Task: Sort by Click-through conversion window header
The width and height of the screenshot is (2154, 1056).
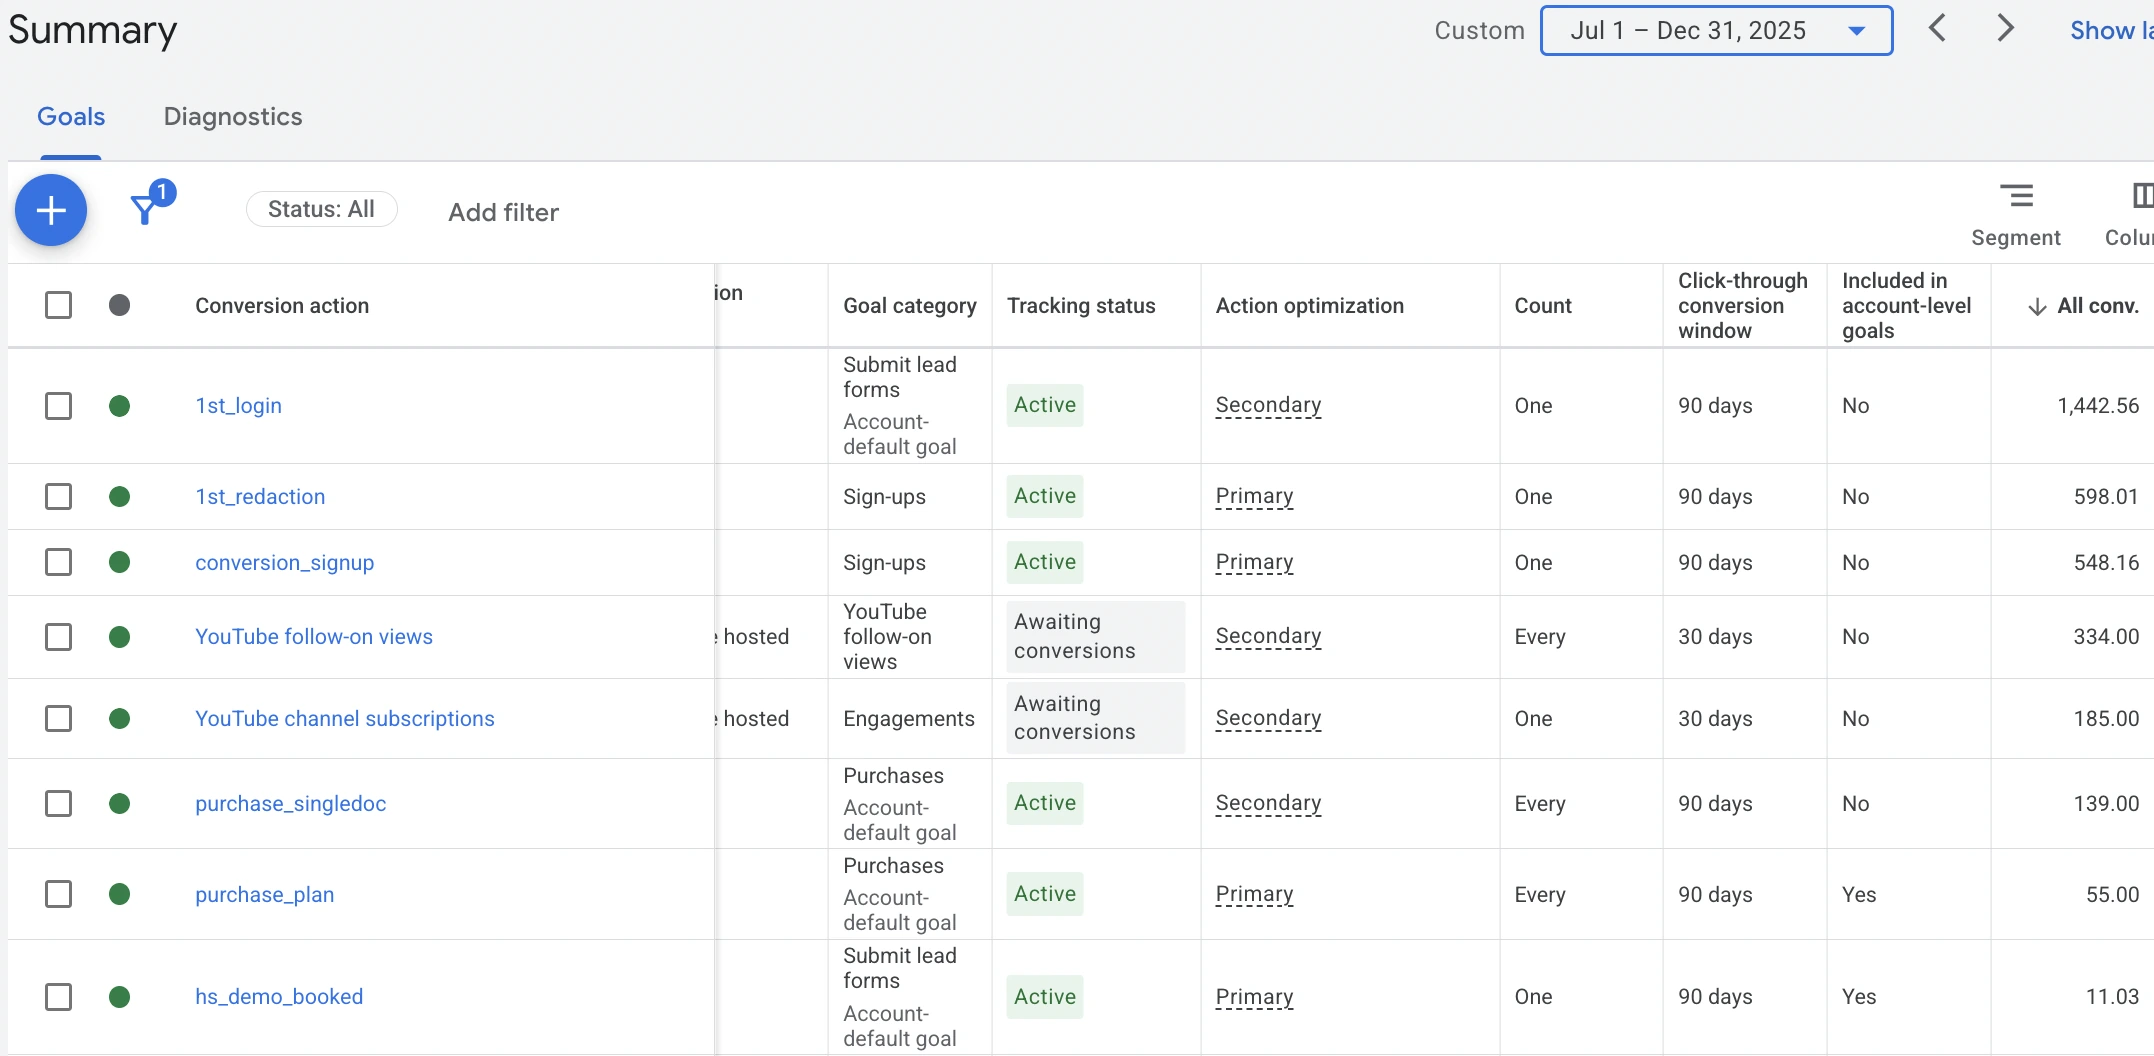Action: click(x=1742, y=305)
